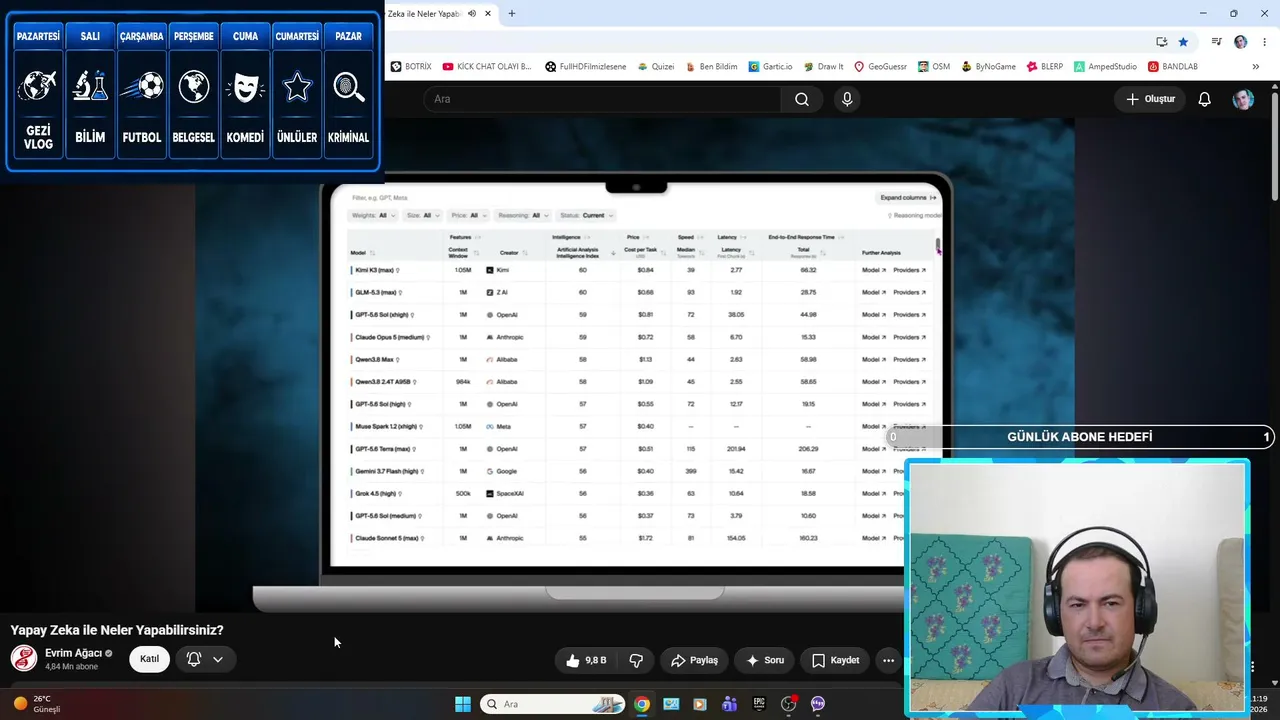Click 'Kimi K3 (max)' model name
Image resolution: width=1280 pixels, height=720 pixels.
click(375, 270)
